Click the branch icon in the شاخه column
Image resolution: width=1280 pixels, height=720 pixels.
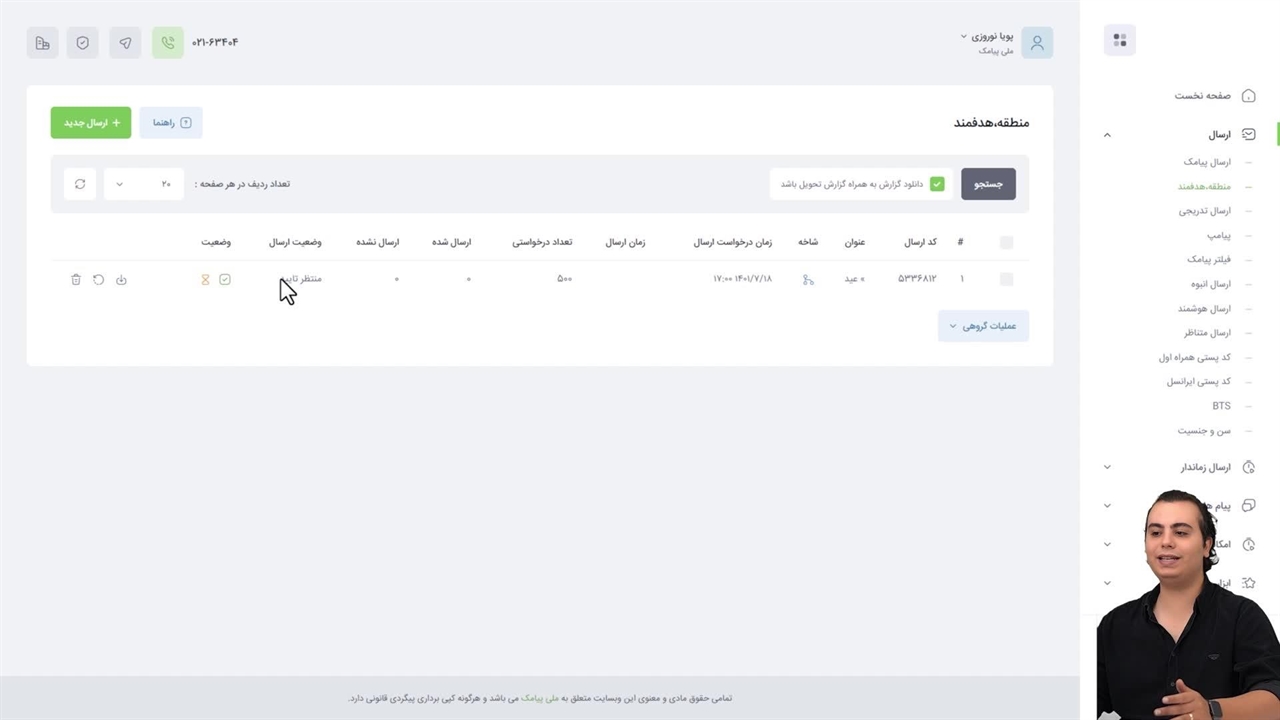coord(808,280)
